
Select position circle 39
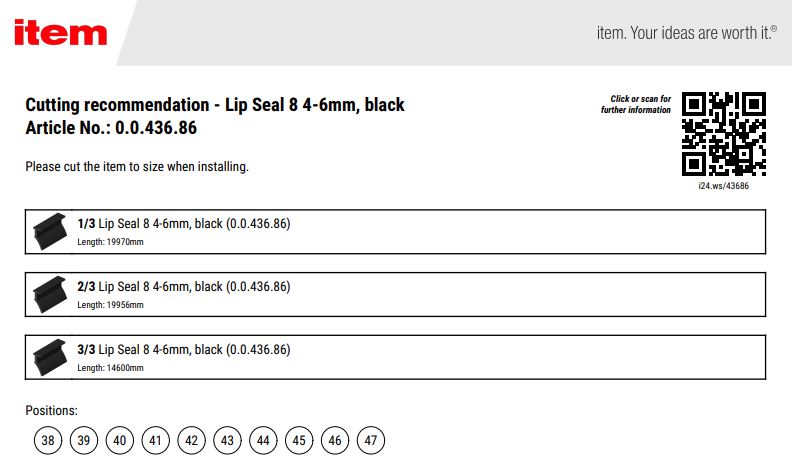84,440
